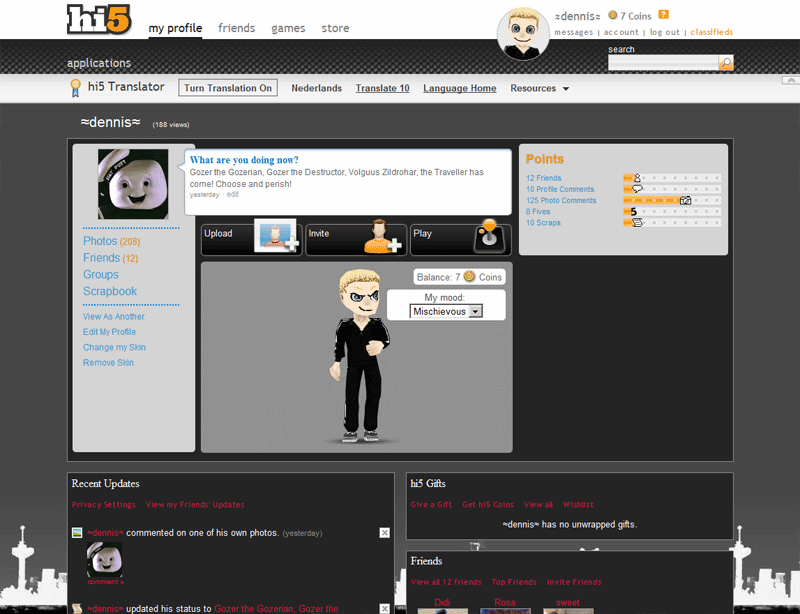Viewport: 800px width, 614px height.
Task: Click the hi5 Translator ribbon badge icon
Action: (76, 88)
